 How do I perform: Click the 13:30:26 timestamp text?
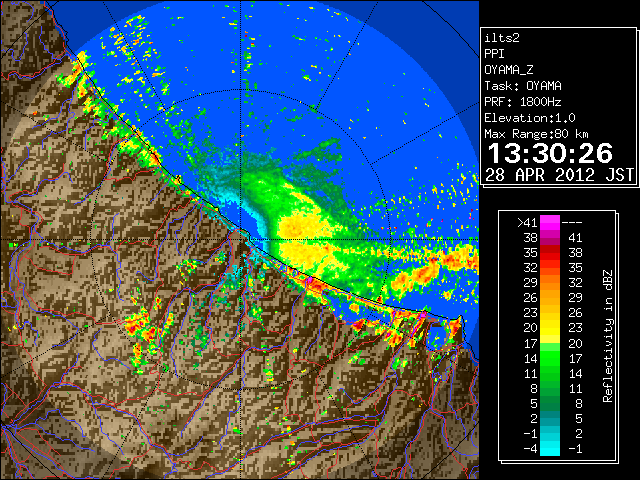(550, 153)
